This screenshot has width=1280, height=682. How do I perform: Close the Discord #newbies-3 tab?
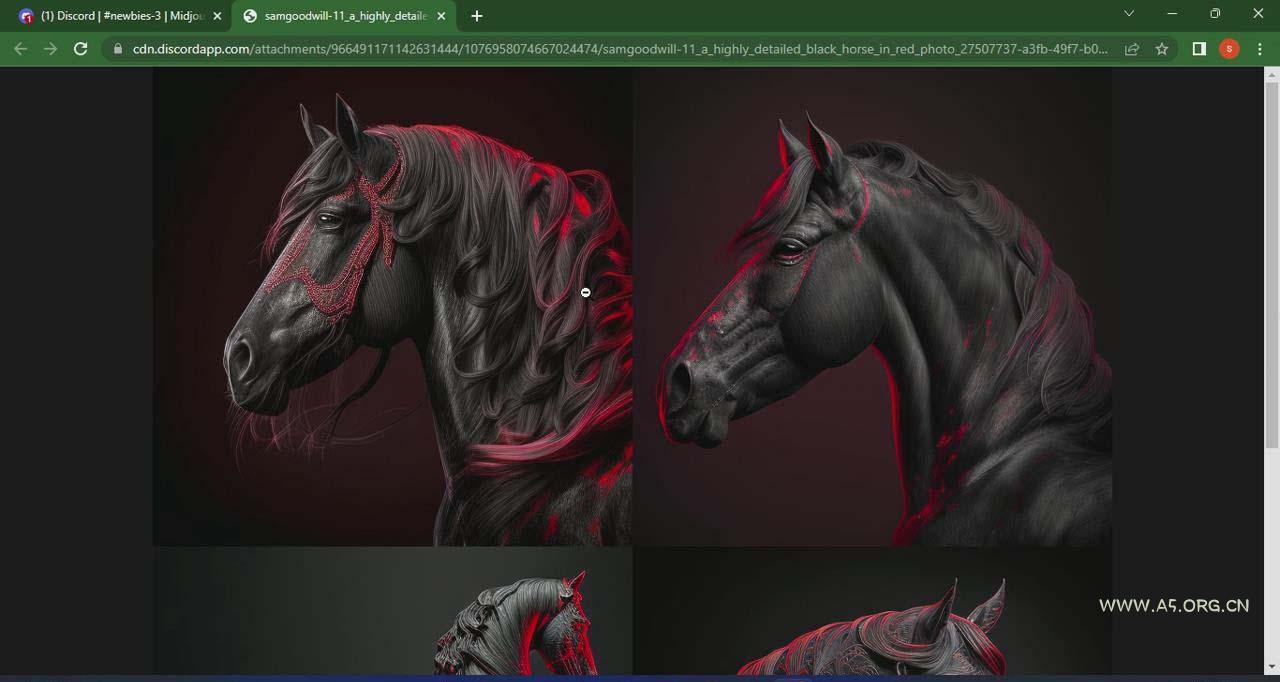point(218,16)
